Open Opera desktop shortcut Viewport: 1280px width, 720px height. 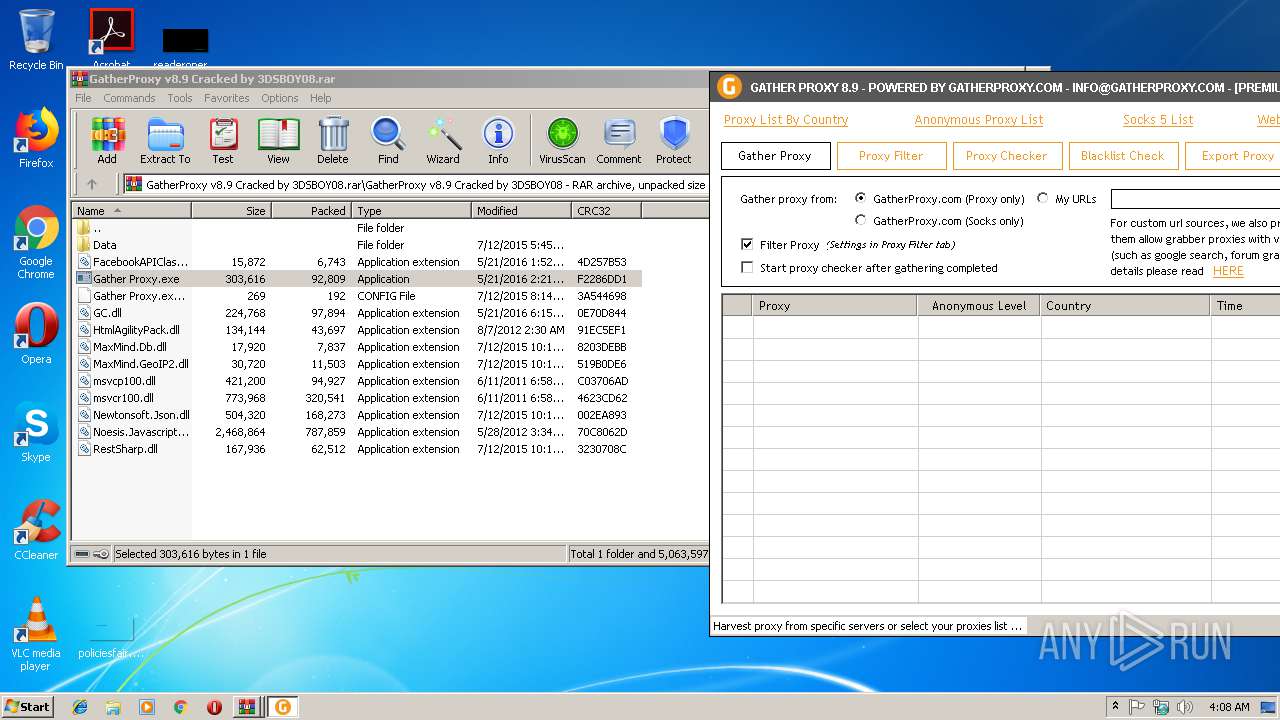point(36,334)
